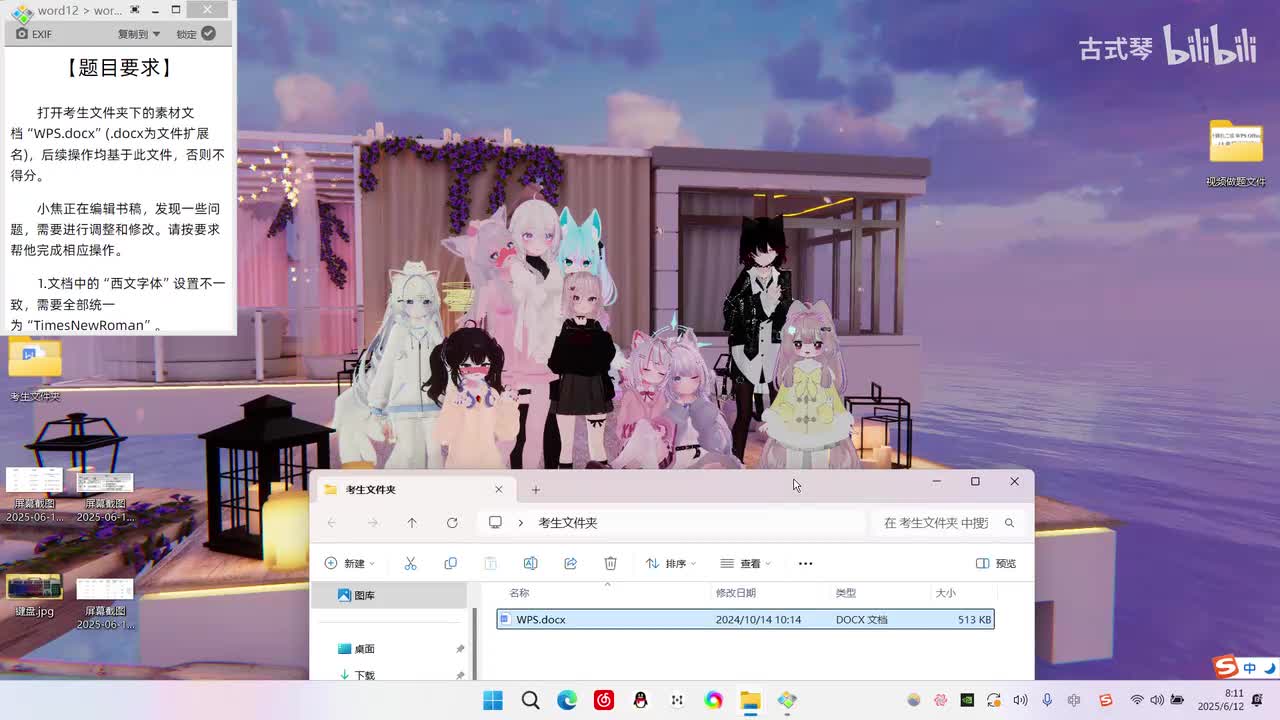Click the Share icon in File Explorer toolbar

point(570,563)
